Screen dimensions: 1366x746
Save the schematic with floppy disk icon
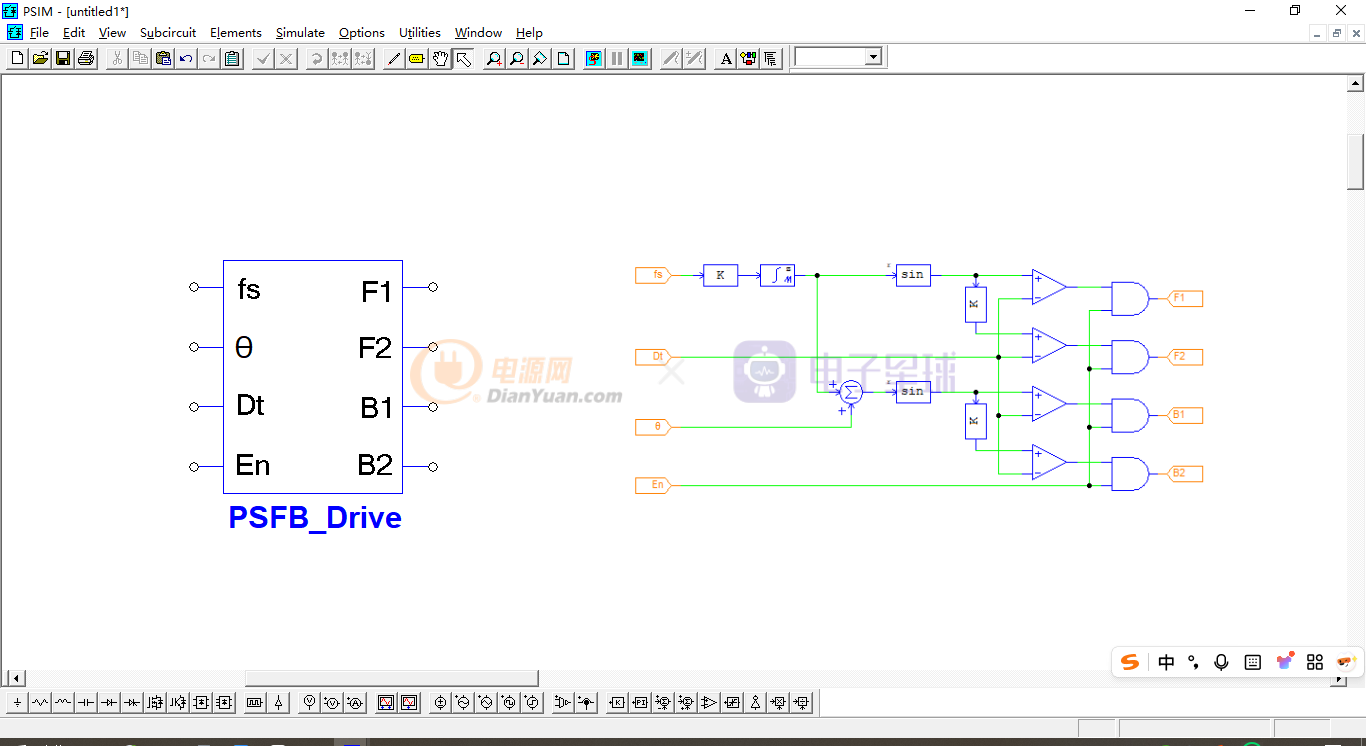(63, 59)
